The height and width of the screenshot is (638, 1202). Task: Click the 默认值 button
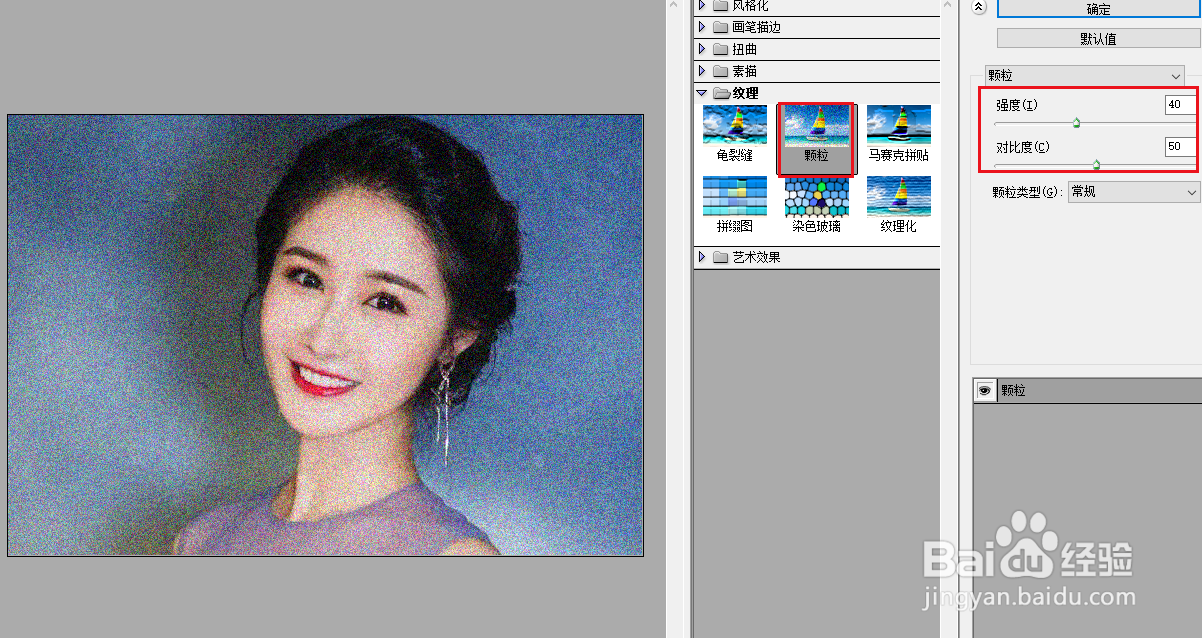(x=1099, y=38)
